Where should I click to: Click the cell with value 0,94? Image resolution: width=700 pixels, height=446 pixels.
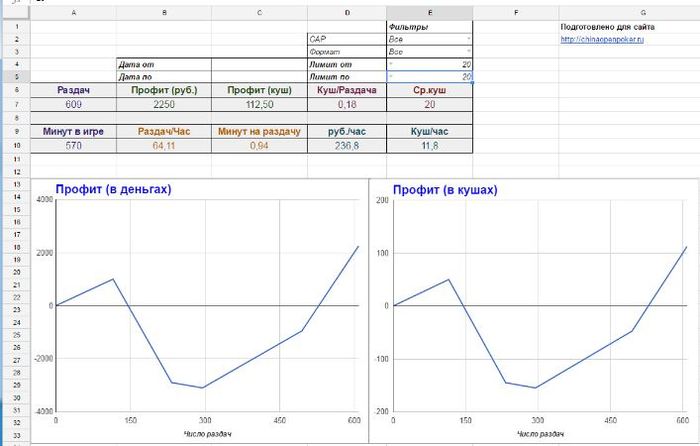click(259, 146)
